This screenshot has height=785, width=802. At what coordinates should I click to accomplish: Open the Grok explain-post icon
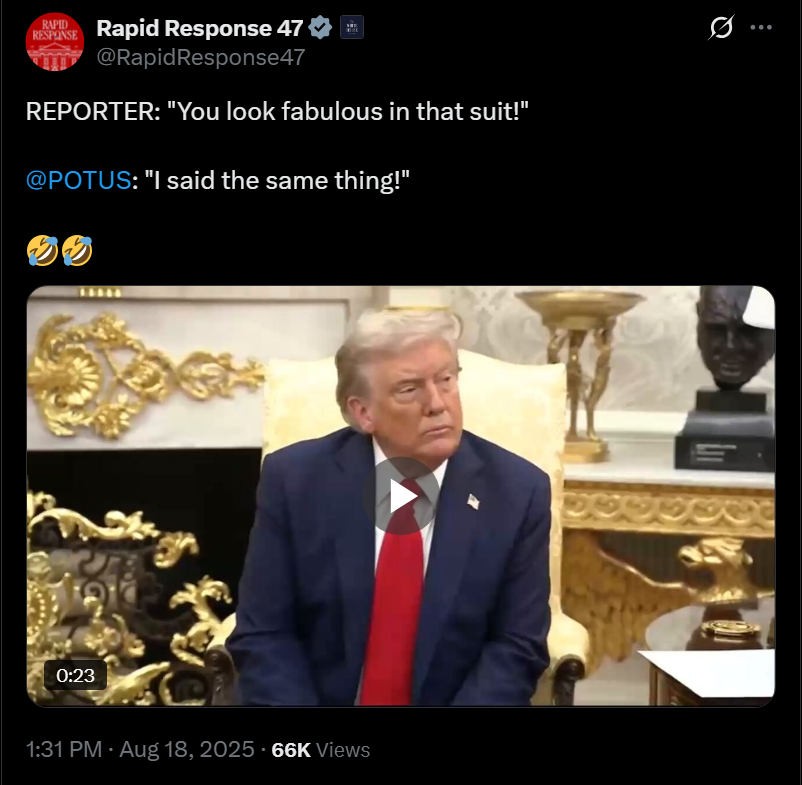tap(721, 27)
